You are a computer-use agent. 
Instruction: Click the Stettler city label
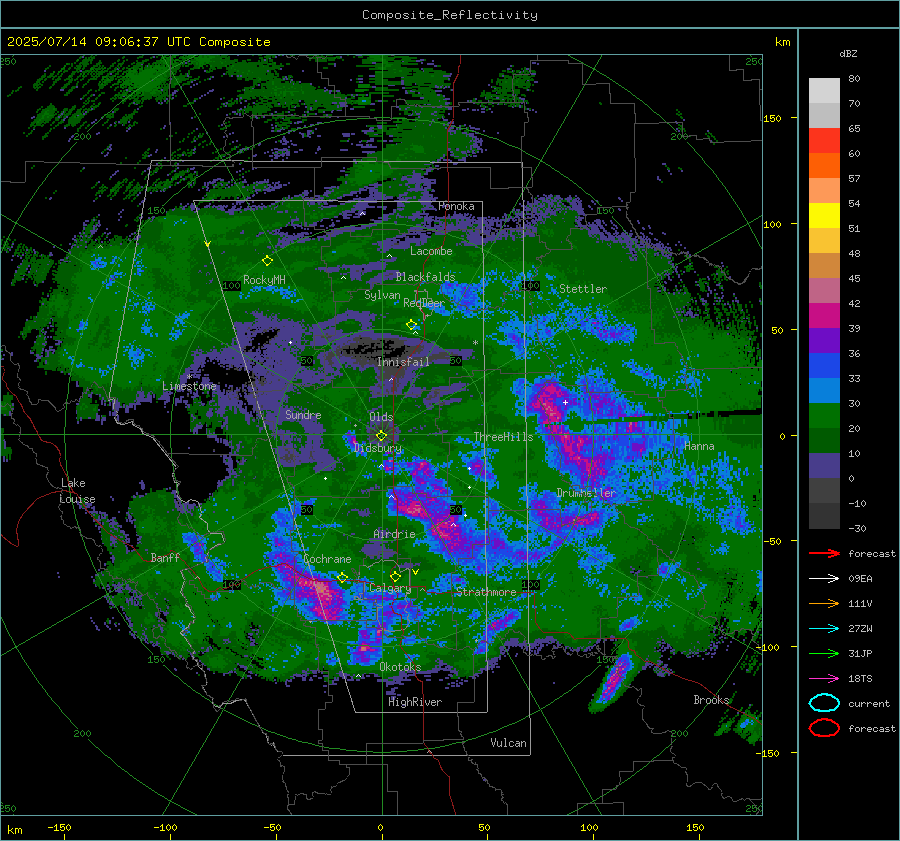coord(583,289)
